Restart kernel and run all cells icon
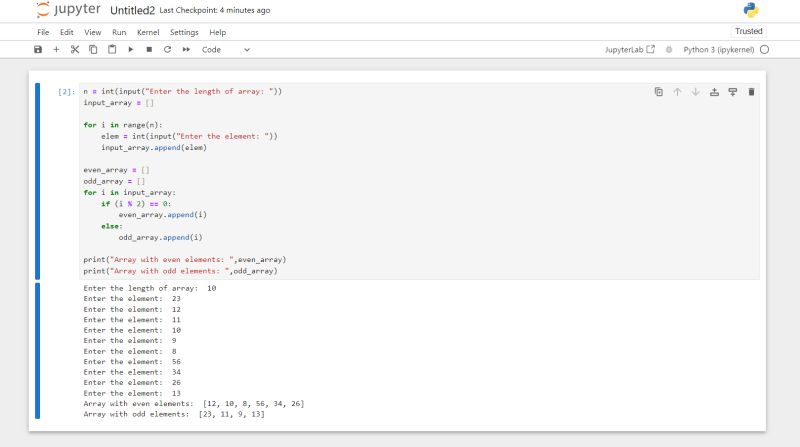Image resolution: width=800 pixels, height=447 pixels. (x=186, y=49)
